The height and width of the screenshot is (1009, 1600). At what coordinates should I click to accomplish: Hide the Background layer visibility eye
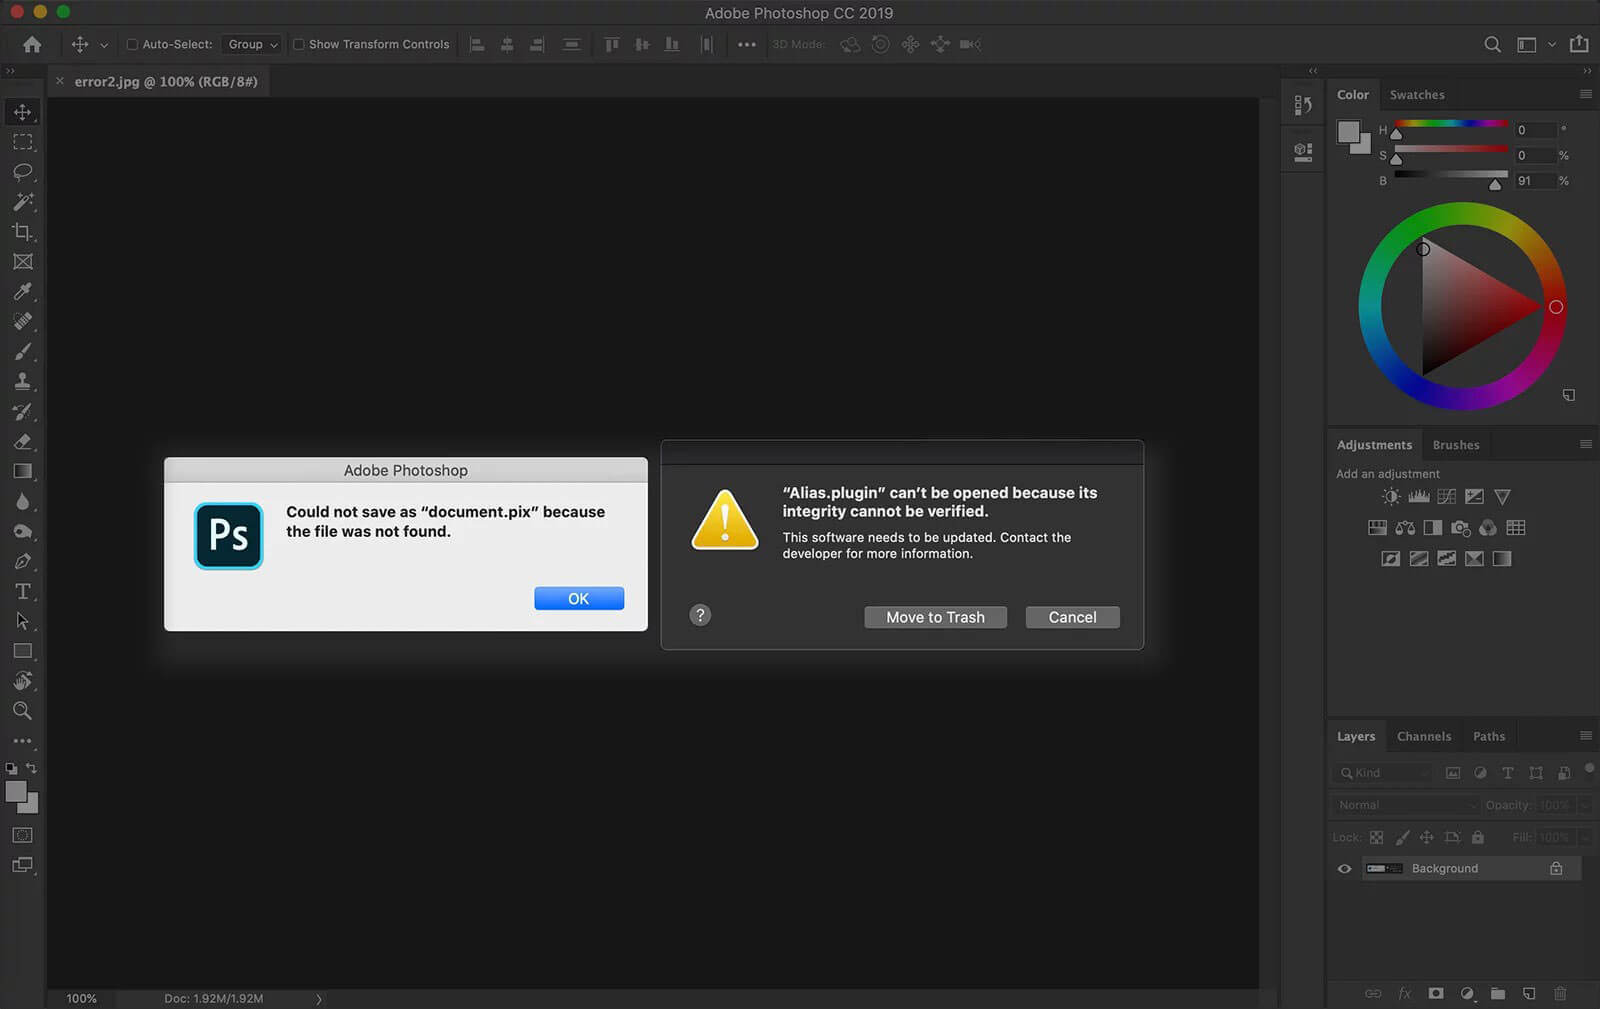[1344, 868]
